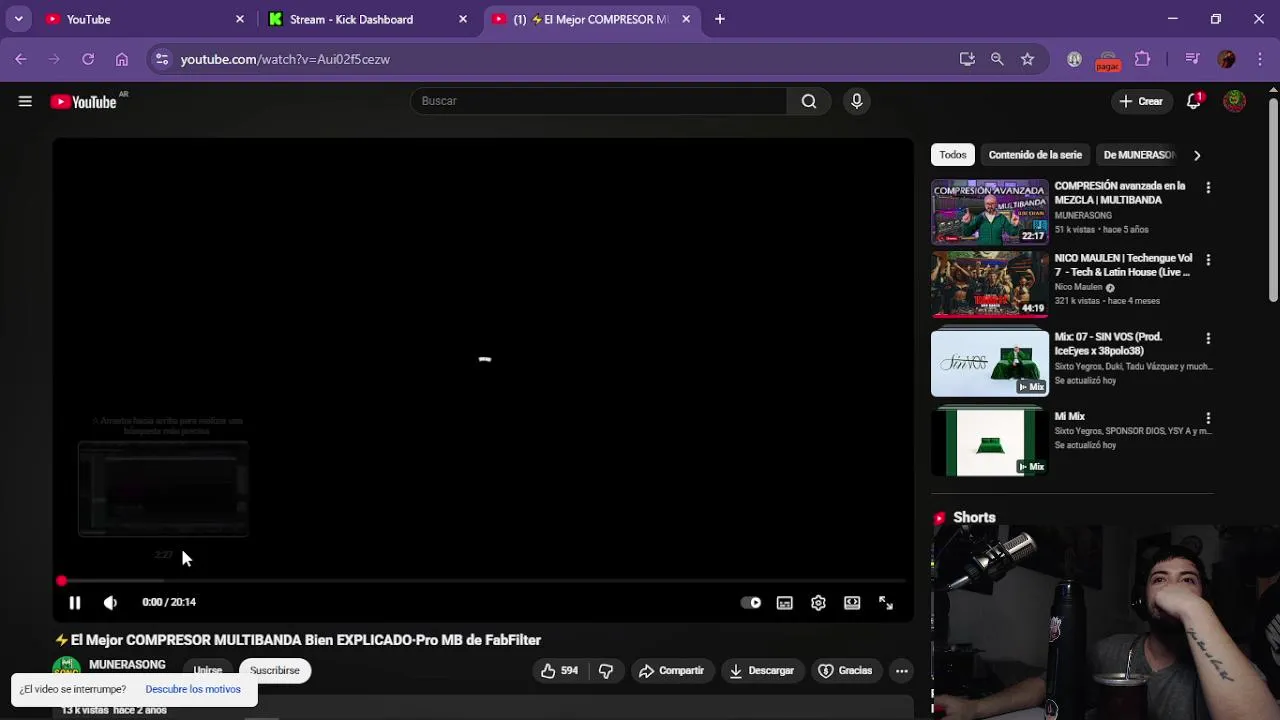Click the install/cast screen icon in address bar
Screen dimensions: 1280x720
click(967, 59)
